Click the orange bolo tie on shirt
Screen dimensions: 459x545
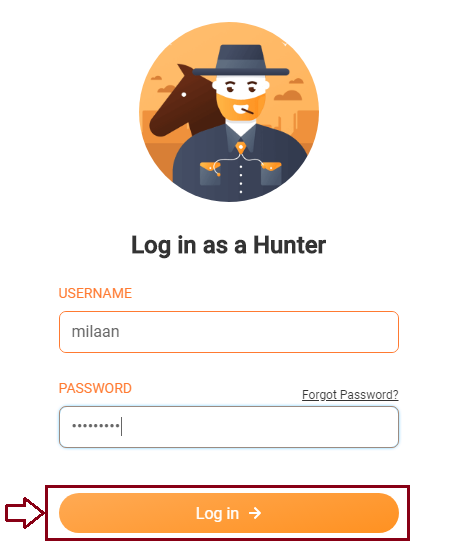pos(241,148)
